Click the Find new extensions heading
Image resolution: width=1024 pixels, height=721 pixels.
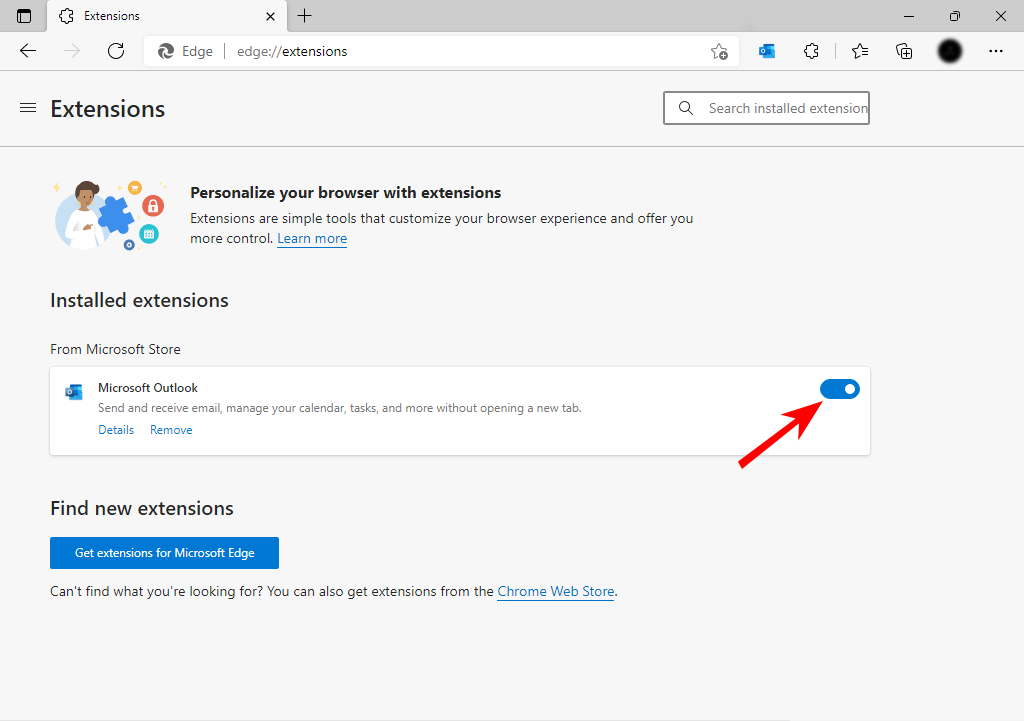click(142, 508)
